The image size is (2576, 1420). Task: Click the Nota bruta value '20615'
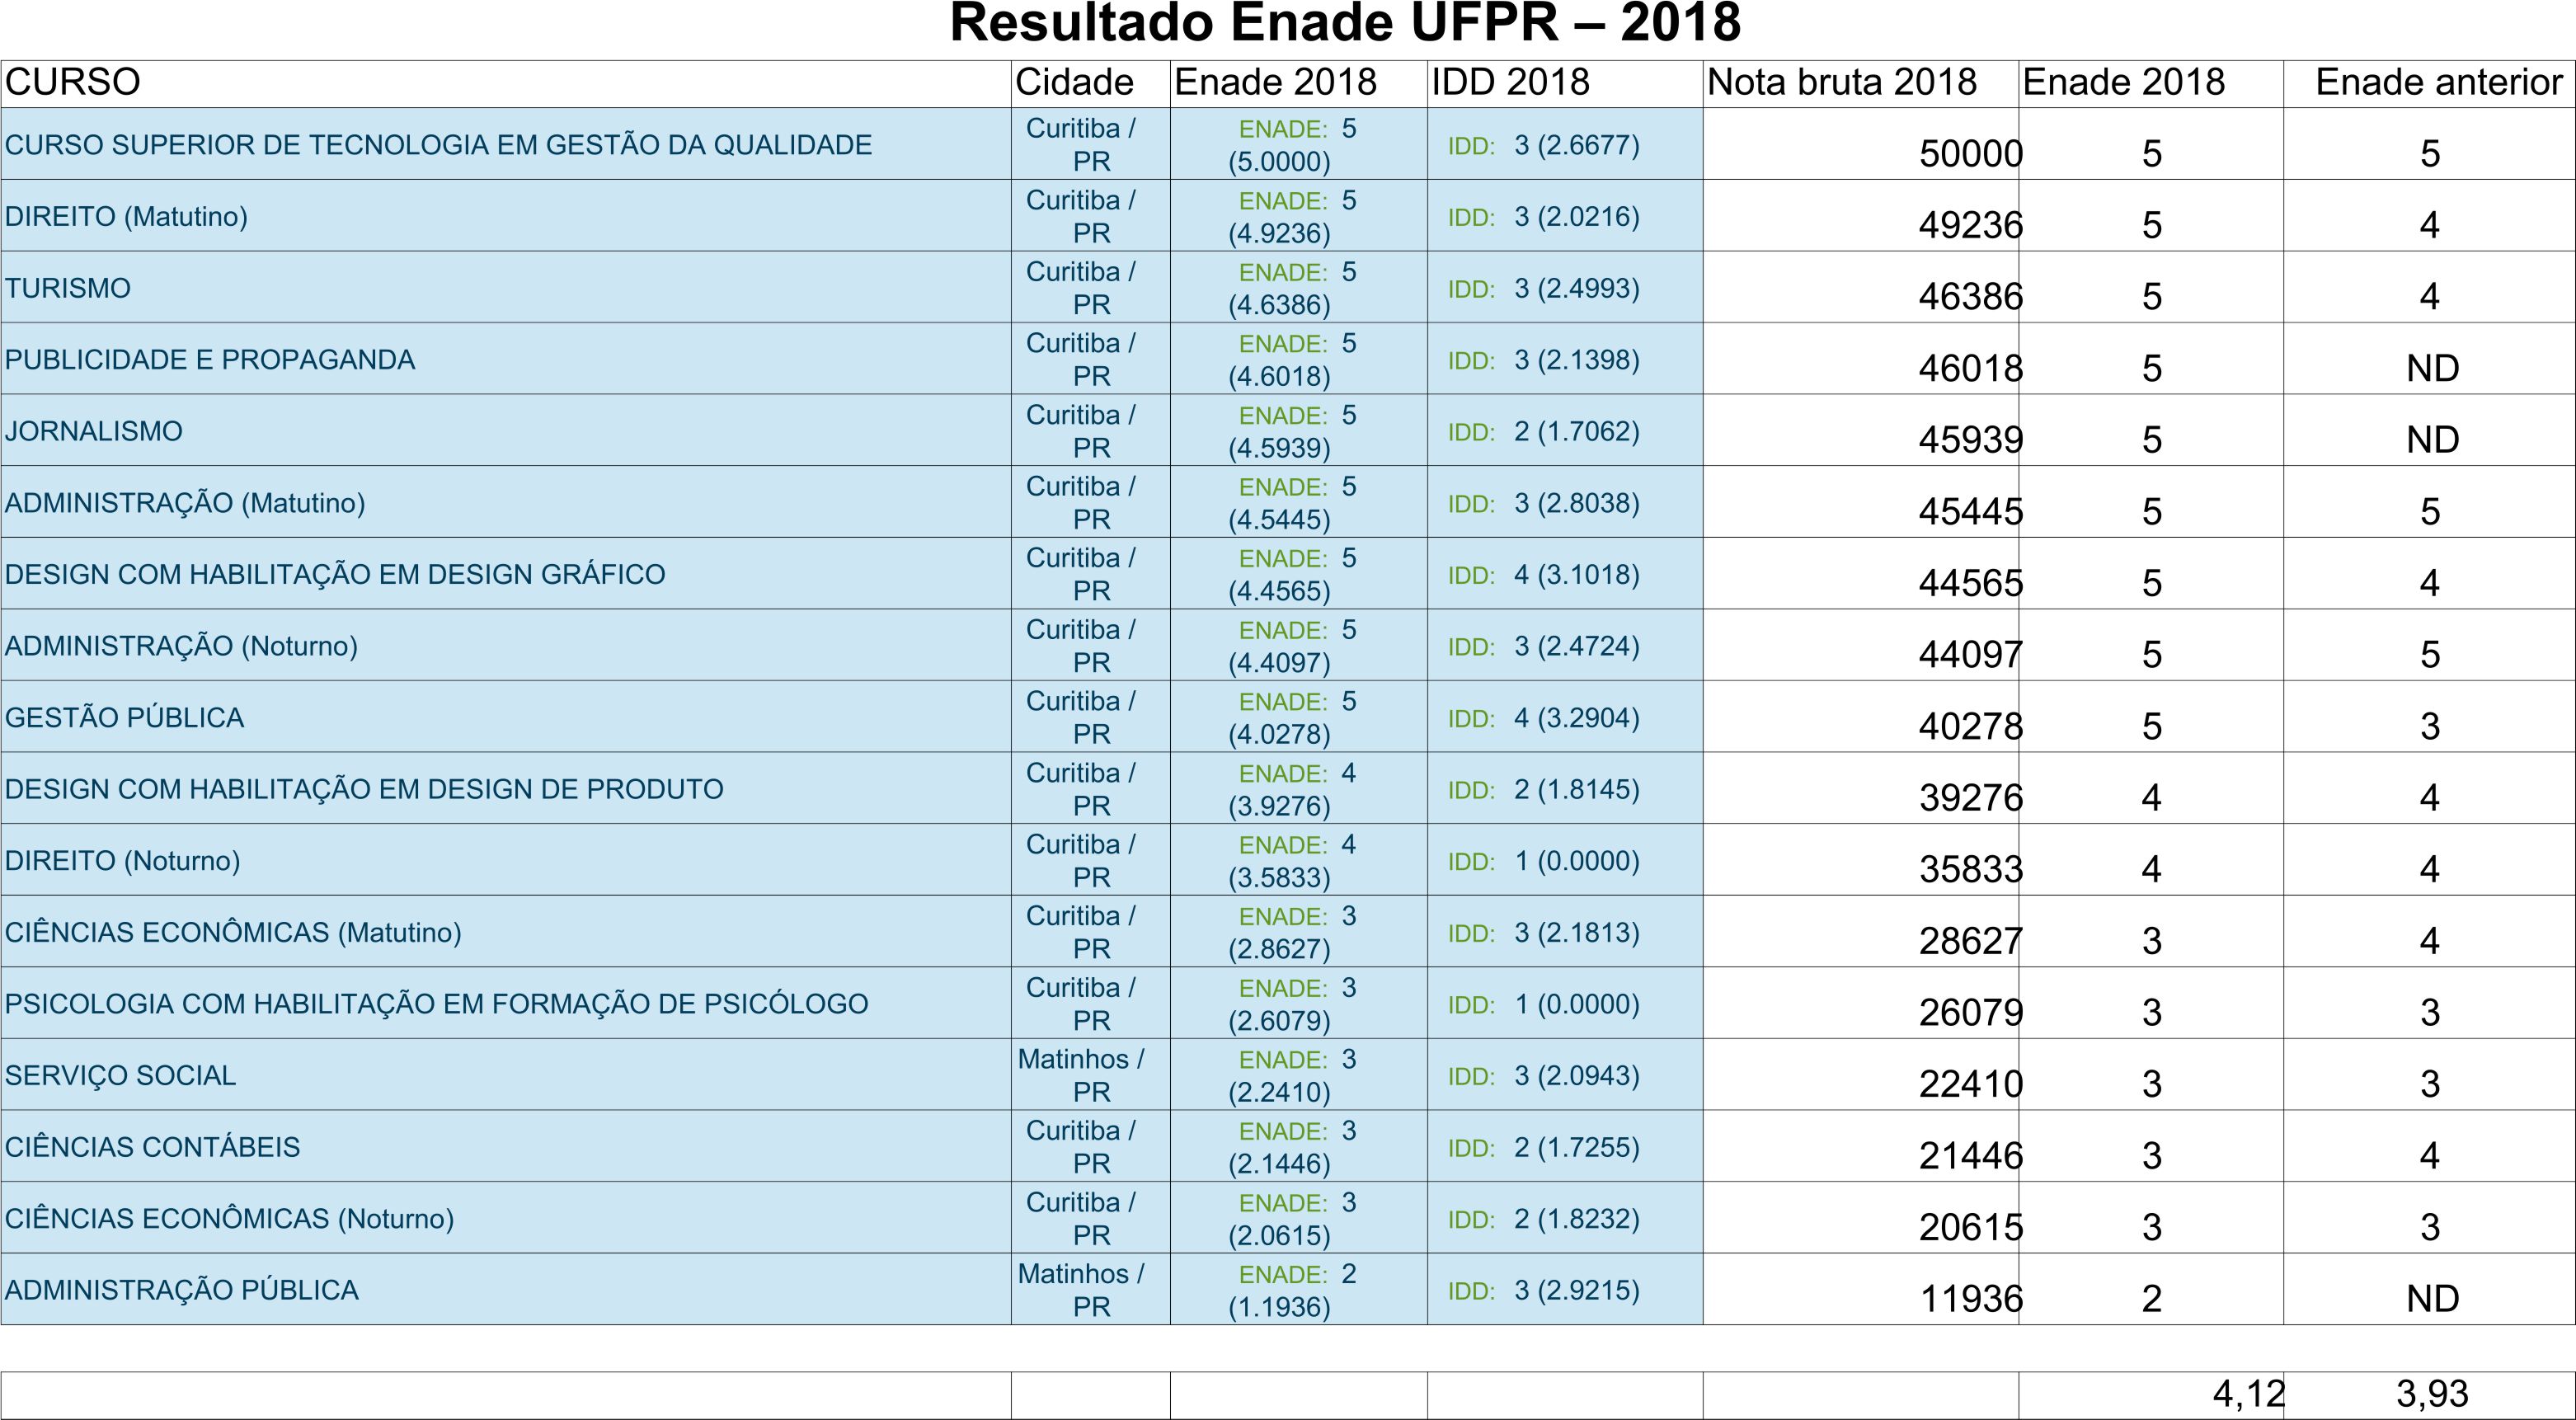click(x=1971, y=1226)
